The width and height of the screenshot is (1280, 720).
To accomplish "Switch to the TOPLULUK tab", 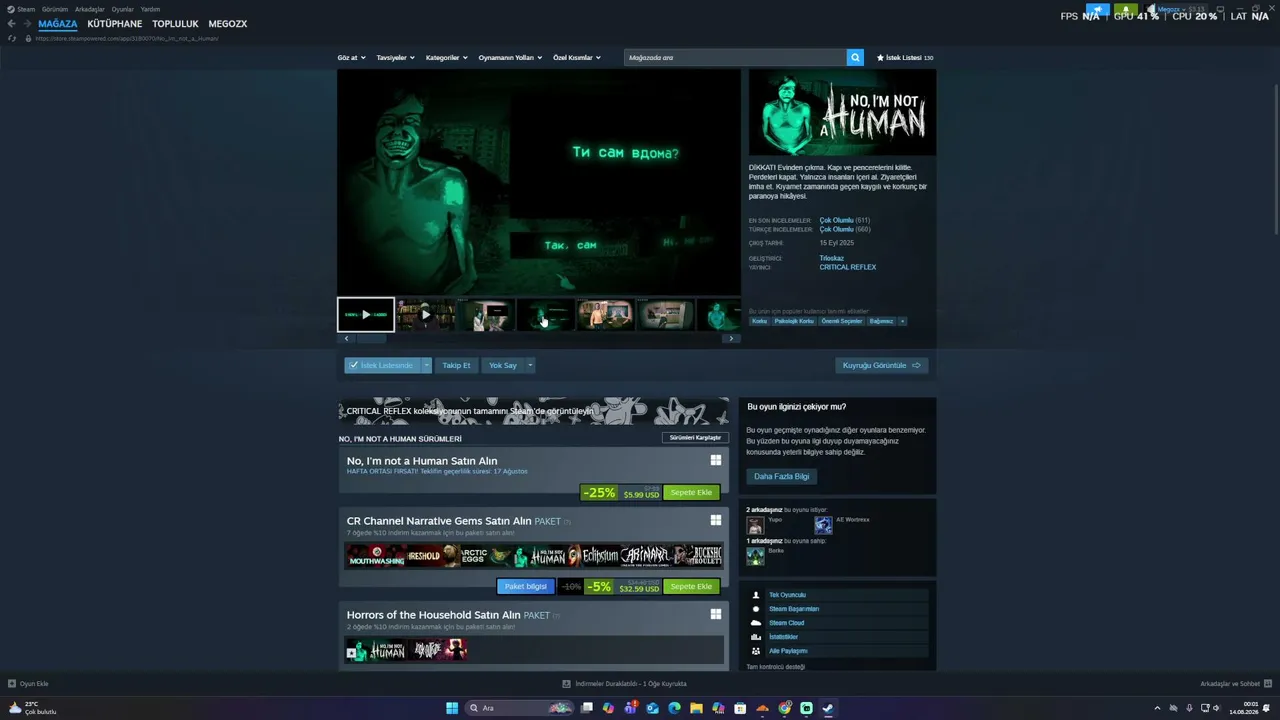I will 175,24.
